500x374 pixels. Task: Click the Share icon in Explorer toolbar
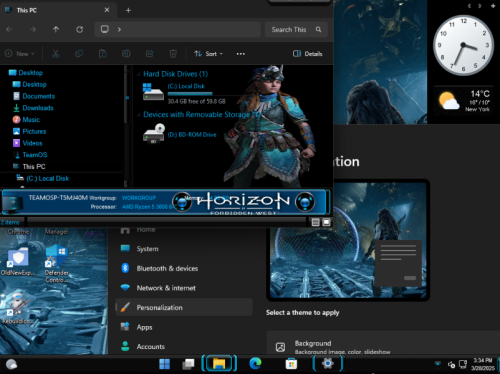coord(150,54)
